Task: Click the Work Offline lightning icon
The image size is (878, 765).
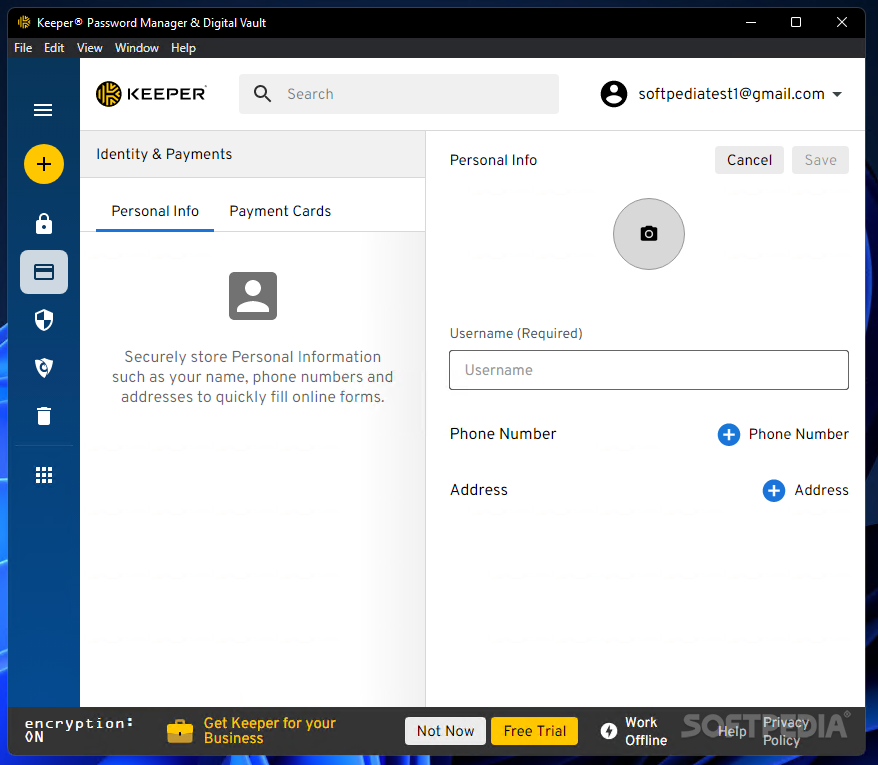Action: tap(609, 731)
